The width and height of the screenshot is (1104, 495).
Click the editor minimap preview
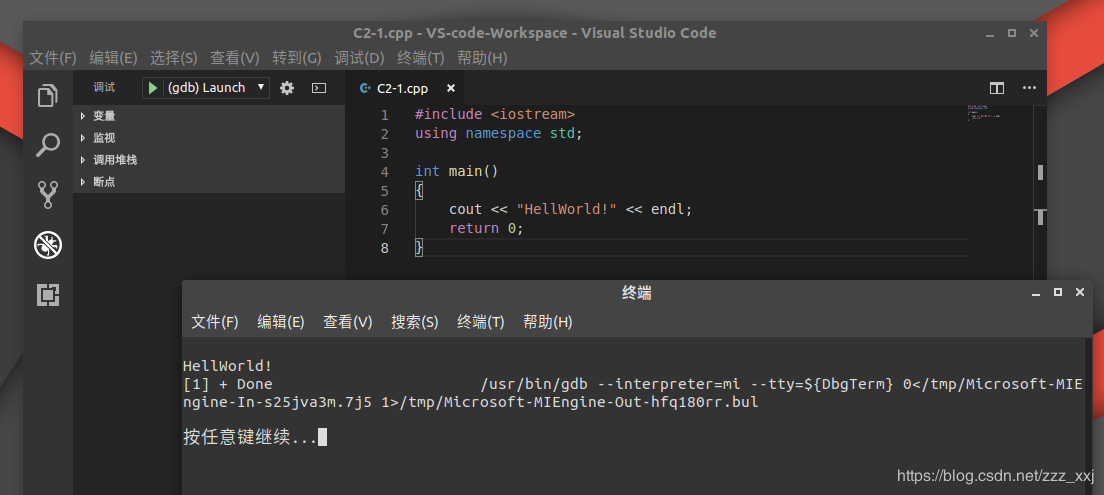pos(984,113)
